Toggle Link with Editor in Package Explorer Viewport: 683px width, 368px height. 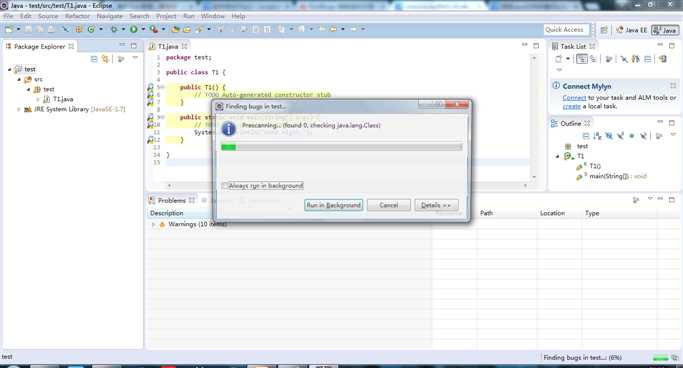[105, 59]
